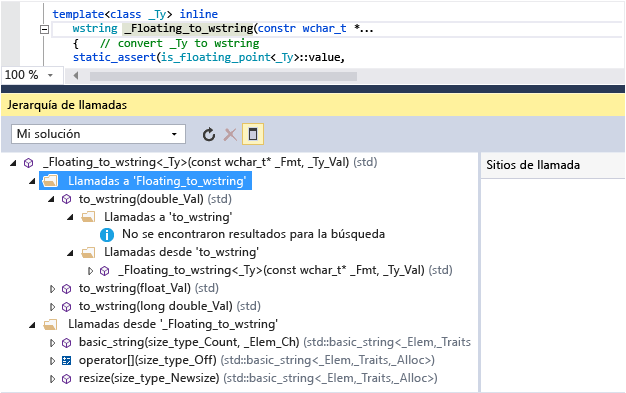
Task: Click 'template<class _Ty> inline' code line
Action: (x=135, y=14)
